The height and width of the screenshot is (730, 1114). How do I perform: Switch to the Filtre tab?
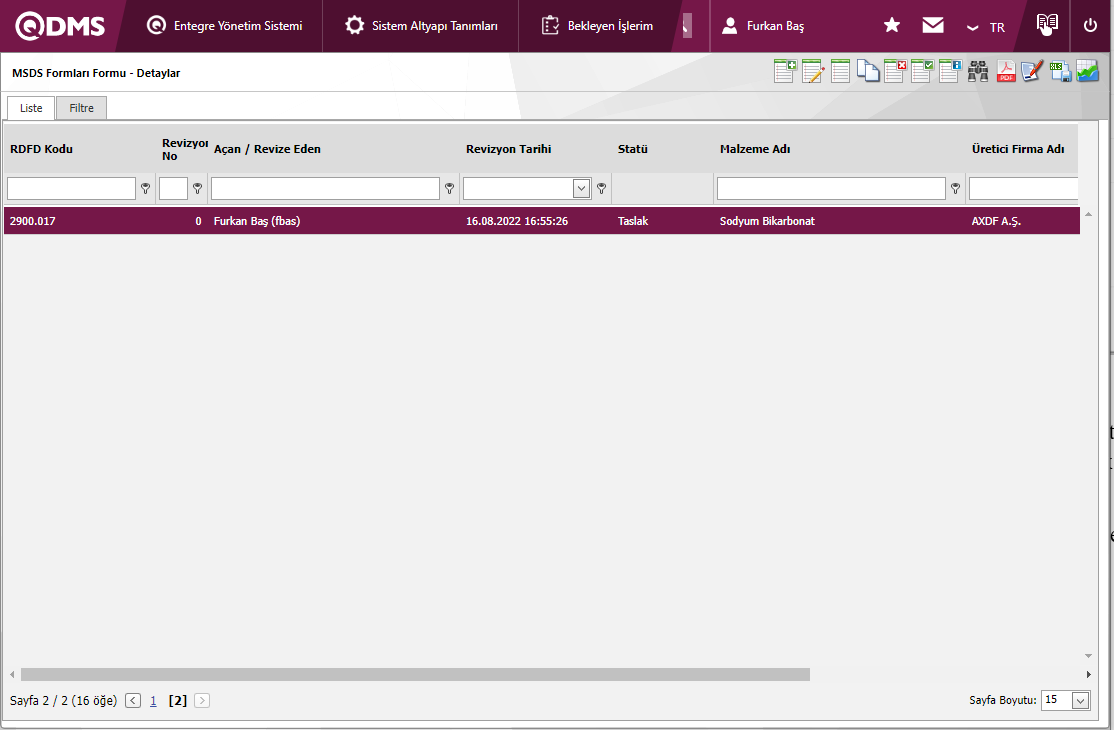point(81,108)
